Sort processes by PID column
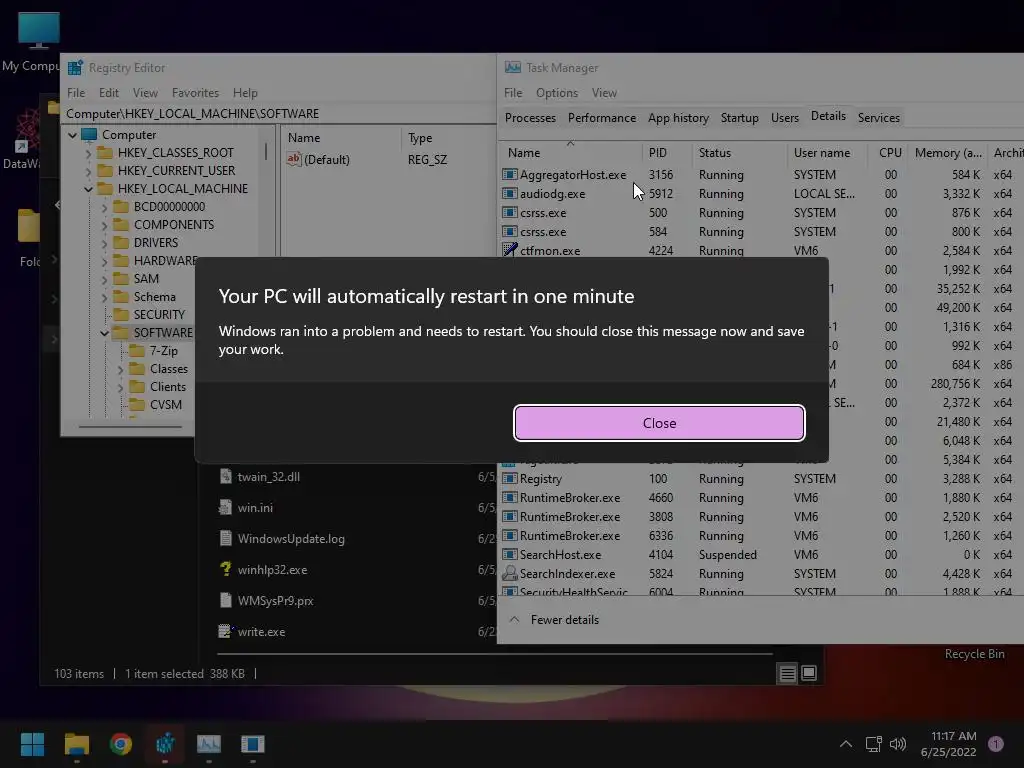Screen dimensions: 1024x768 (658, 153)
